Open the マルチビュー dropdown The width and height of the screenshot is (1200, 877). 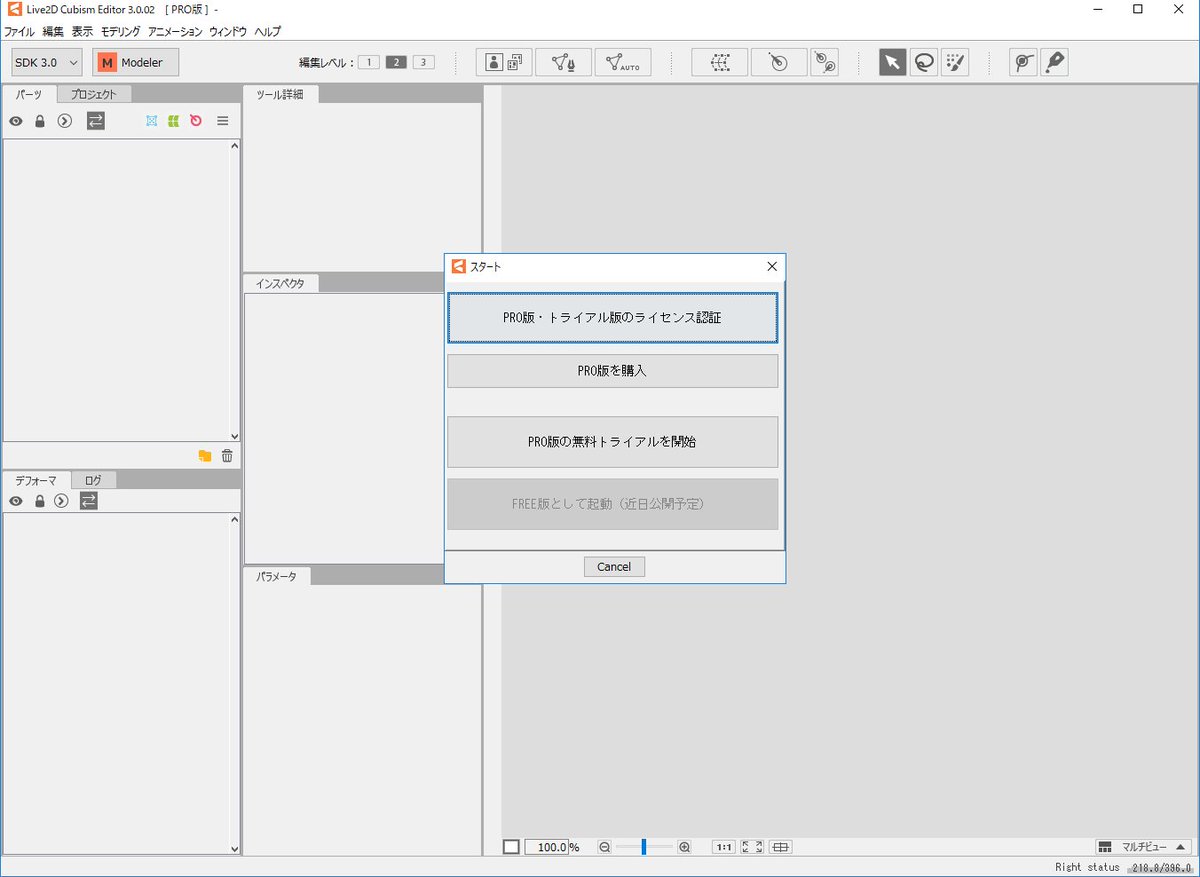point(1144,847)
